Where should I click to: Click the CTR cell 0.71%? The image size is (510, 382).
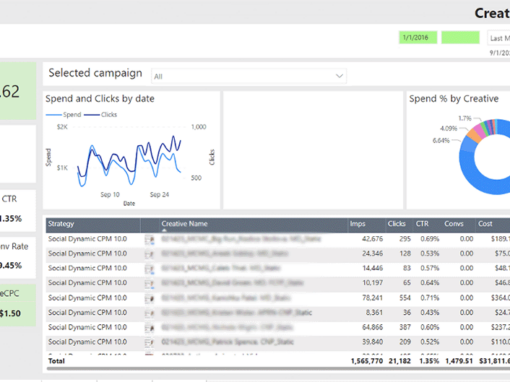click(430, 298)
